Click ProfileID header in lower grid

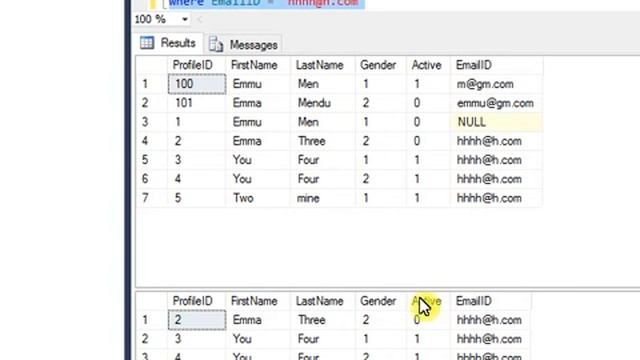point(196,301)
